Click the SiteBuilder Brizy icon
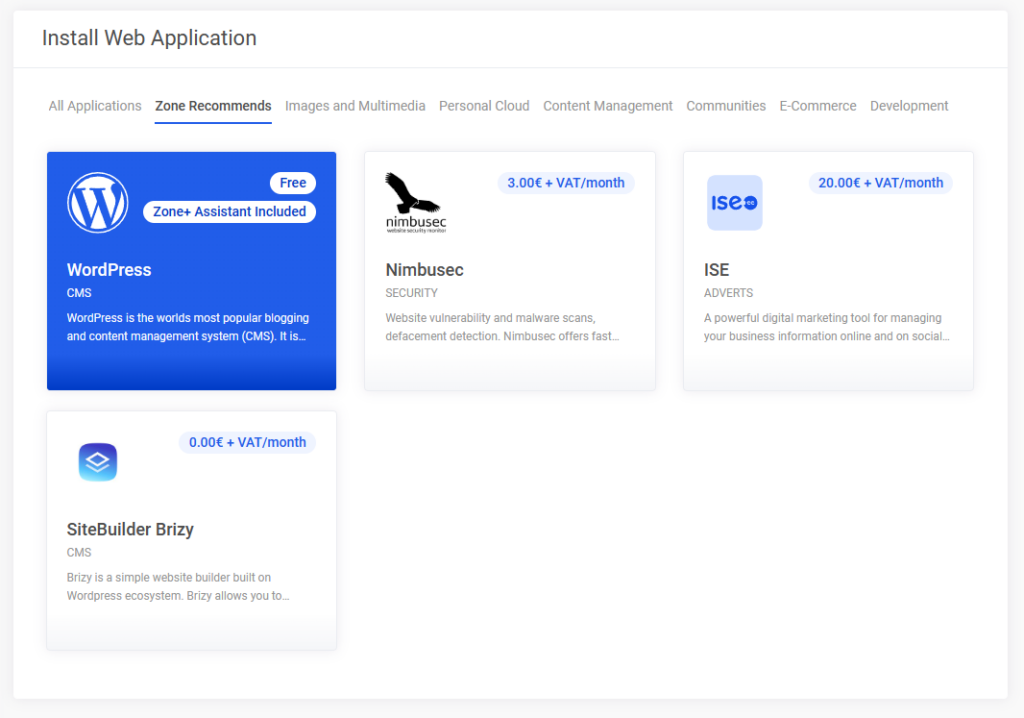This screenshot has height=718, width=1024. [x=97, y=462]
